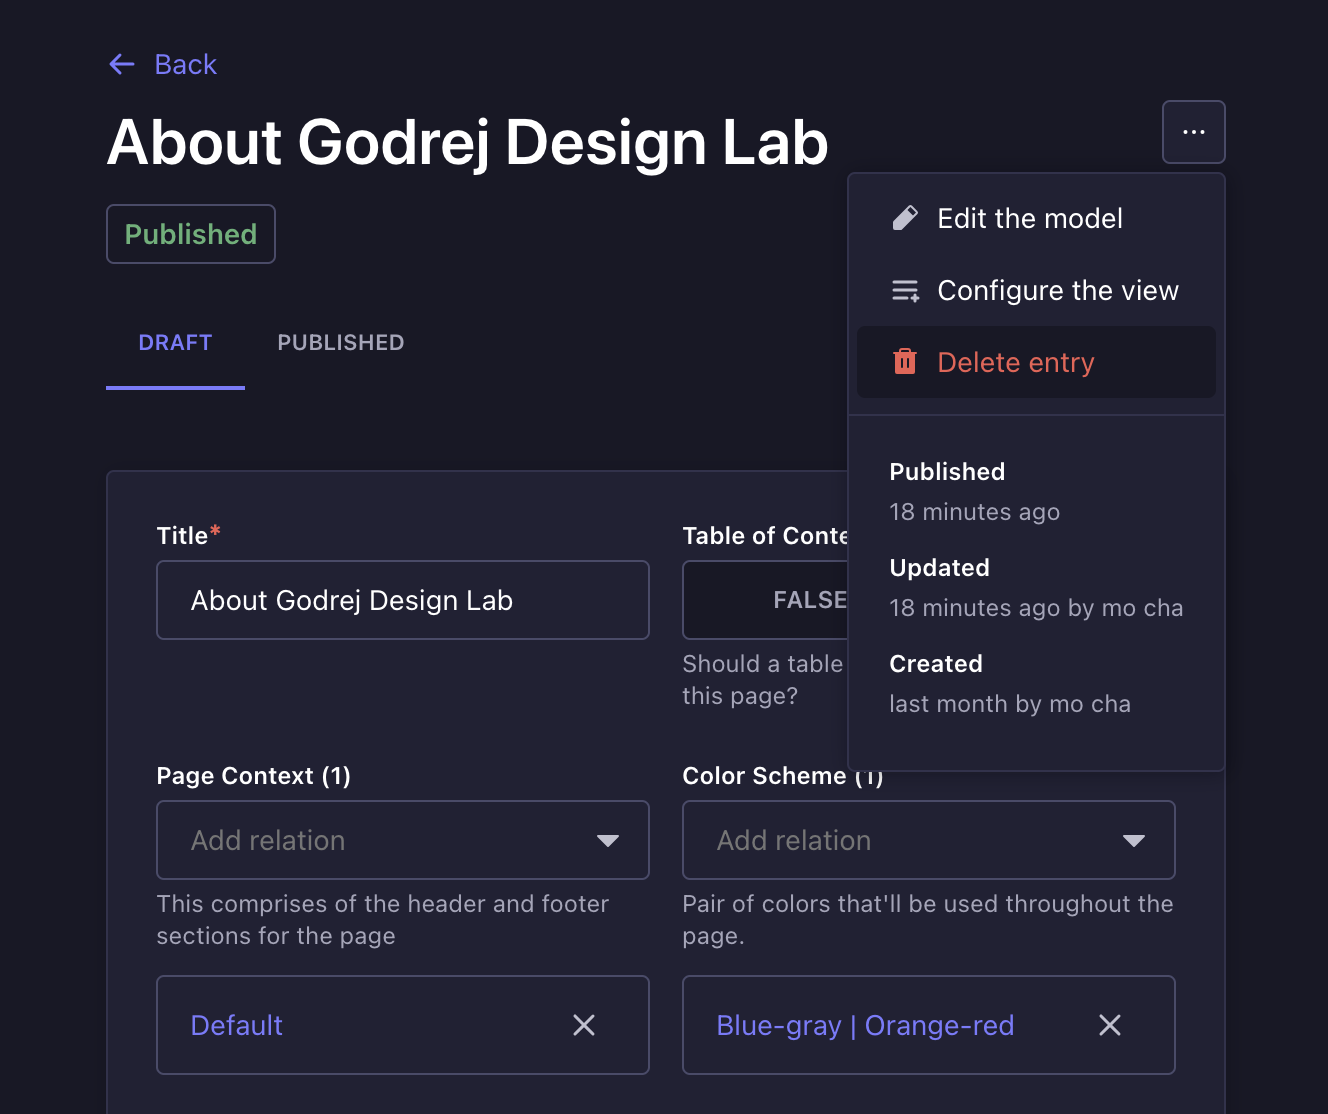The width and height of the screenshot is (1328, 1114).
Task: Click into the Title input field
Action: pos(402,600)
